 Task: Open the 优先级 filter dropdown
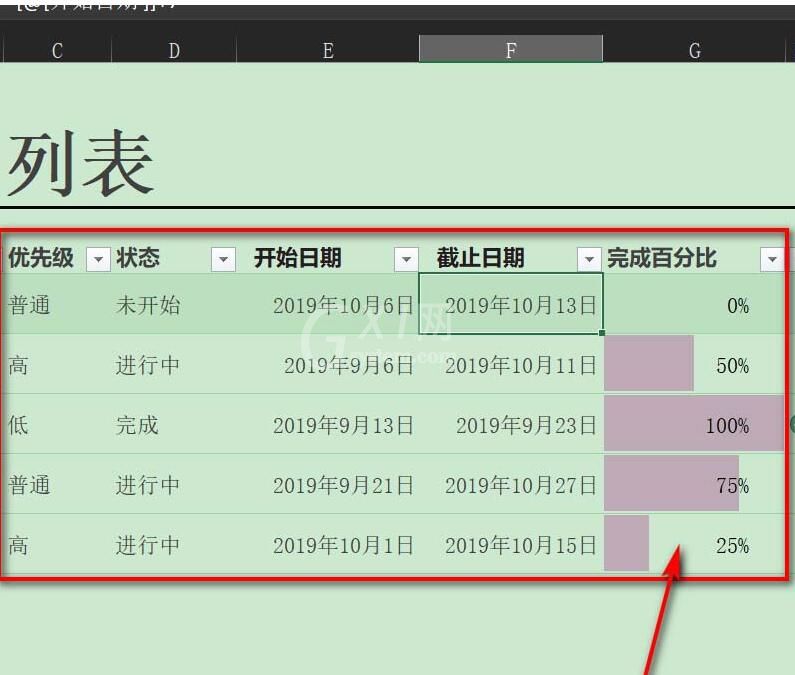pyautogui.click(x=98, y=259)
